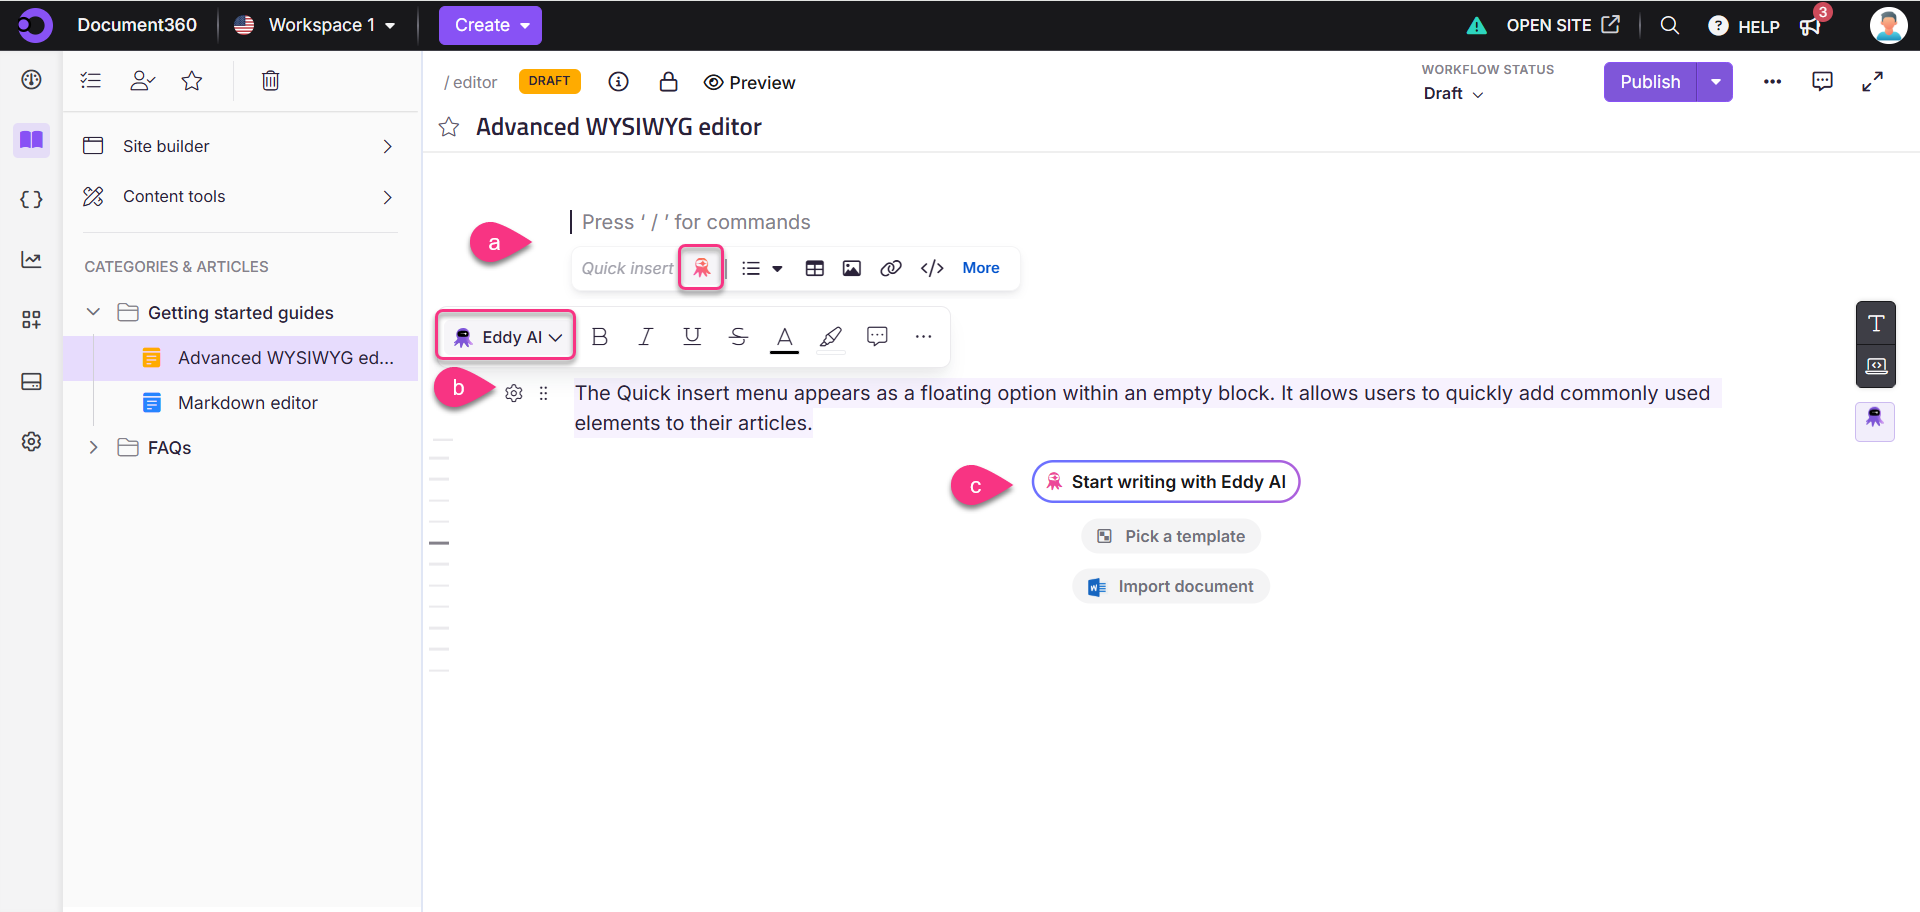1920x912 pixels.
Task: Open the Eddy AI dropdown in formatting toolbar
Action: click(x=506, y=337)
